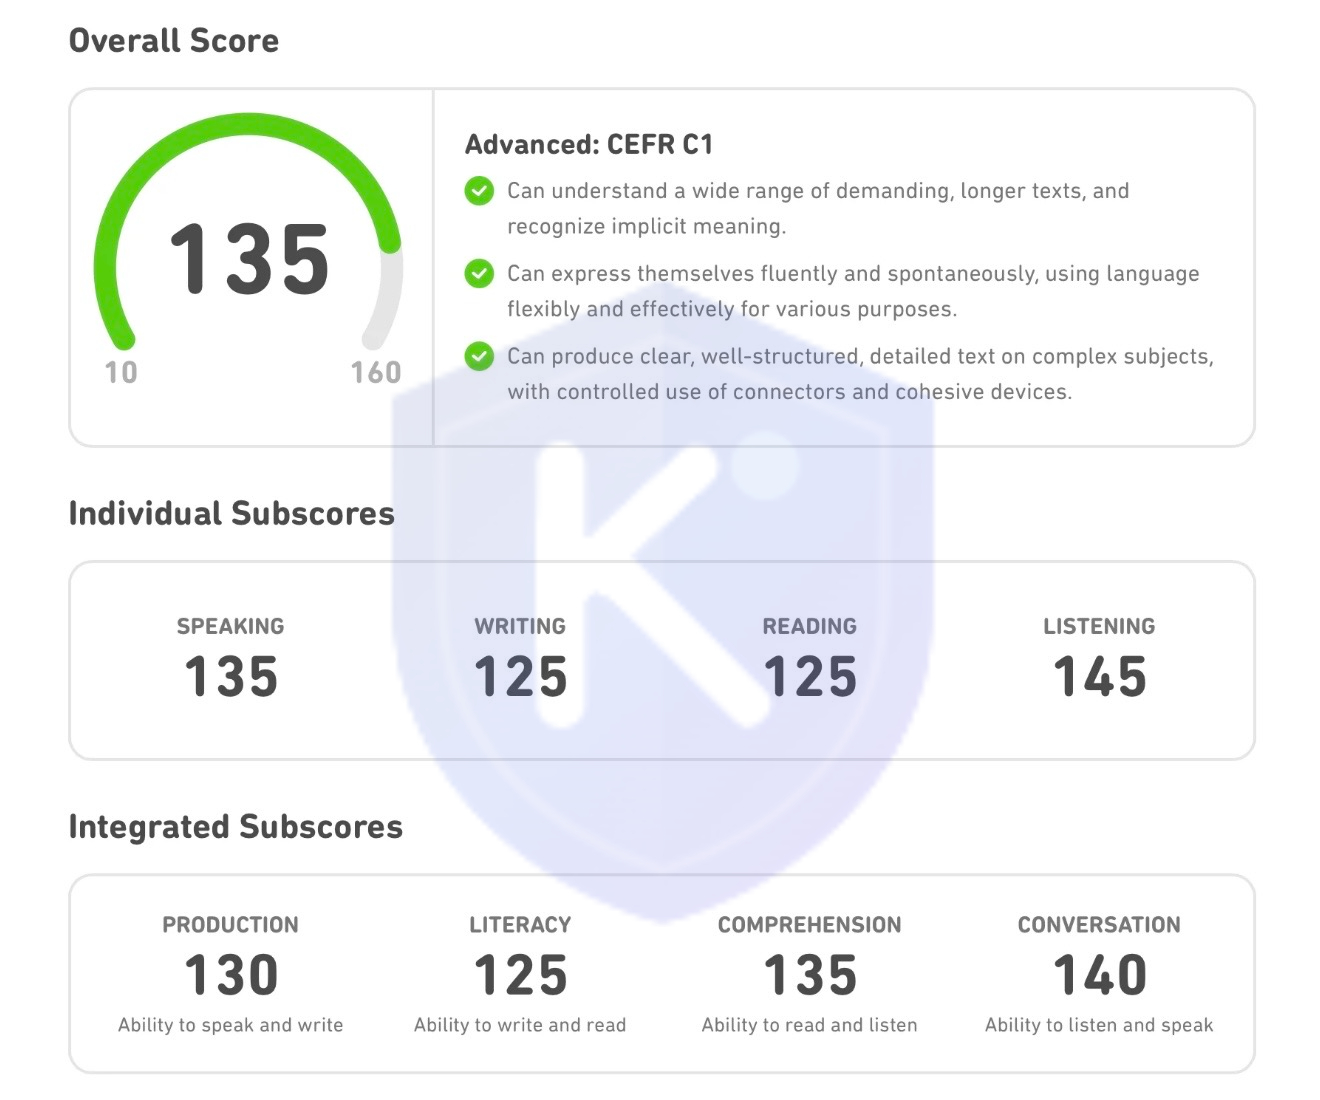Click the Writing subscore 125
Image resolution: width=1320 pixels, height=1100 pixels.
pyautogui.click(x=520, y=677)
